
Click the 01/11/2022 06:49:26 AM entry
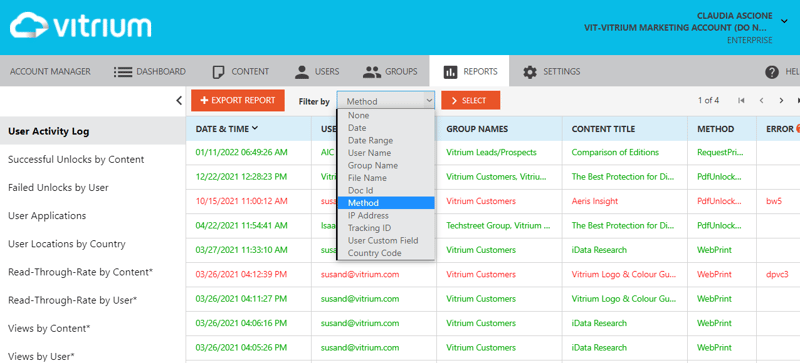coord(241,152)
